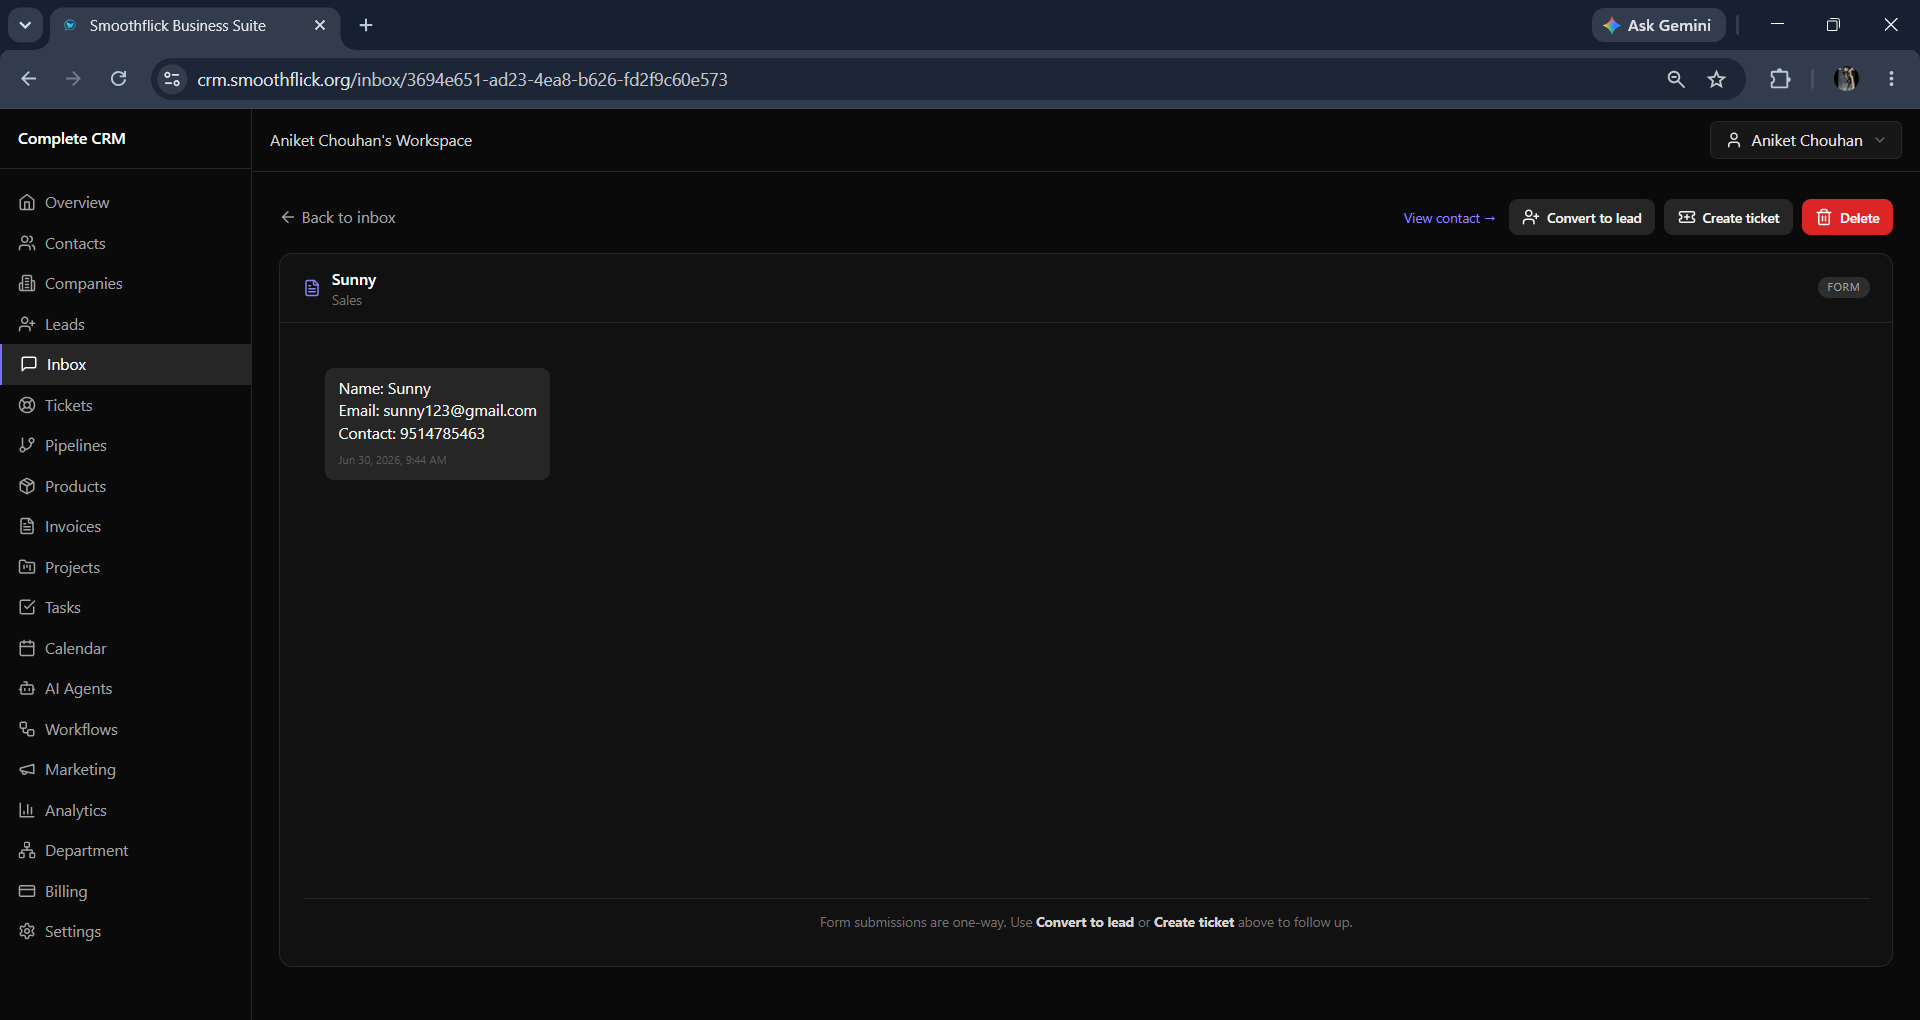Click the AI Agents robot icon

pos(27,688)
